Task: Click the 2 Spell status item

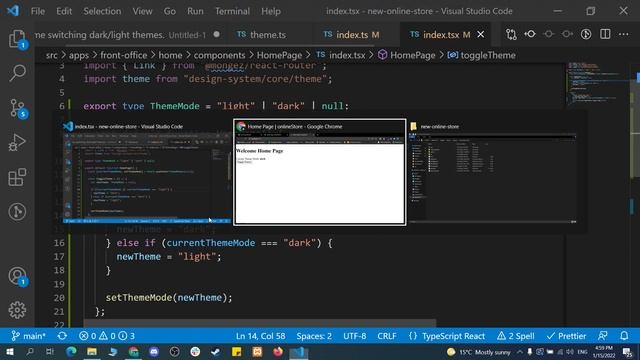Action: coord(516,336)
